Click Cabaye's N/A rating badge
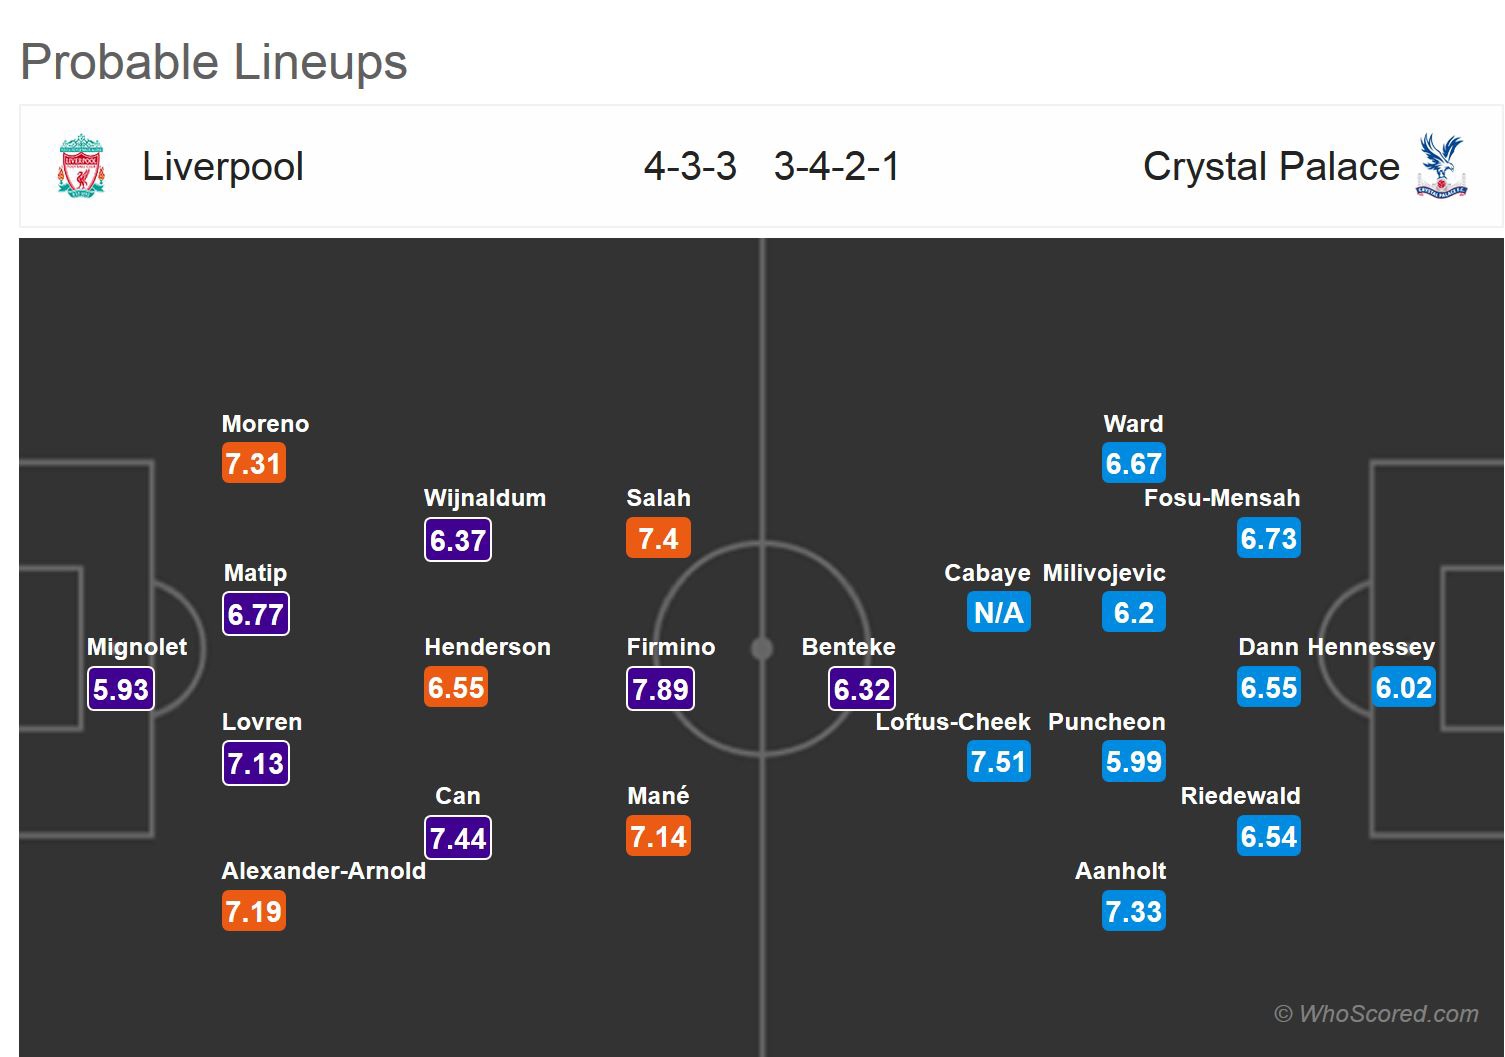1505x1057 pixels. pyautogui.click(x=998, y=613)
